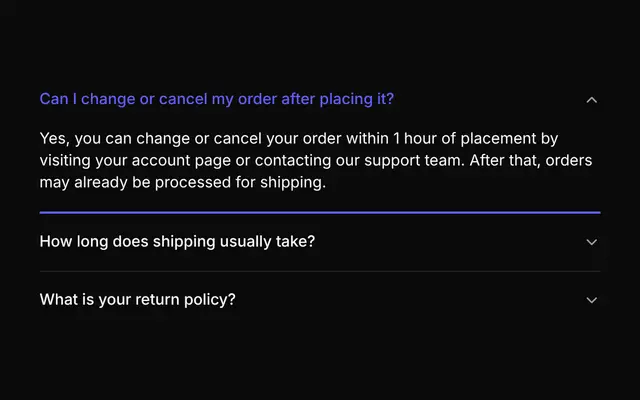Click the gray separator above the return policy question
Screen dimensions: 640x400
tap(320, 271)
